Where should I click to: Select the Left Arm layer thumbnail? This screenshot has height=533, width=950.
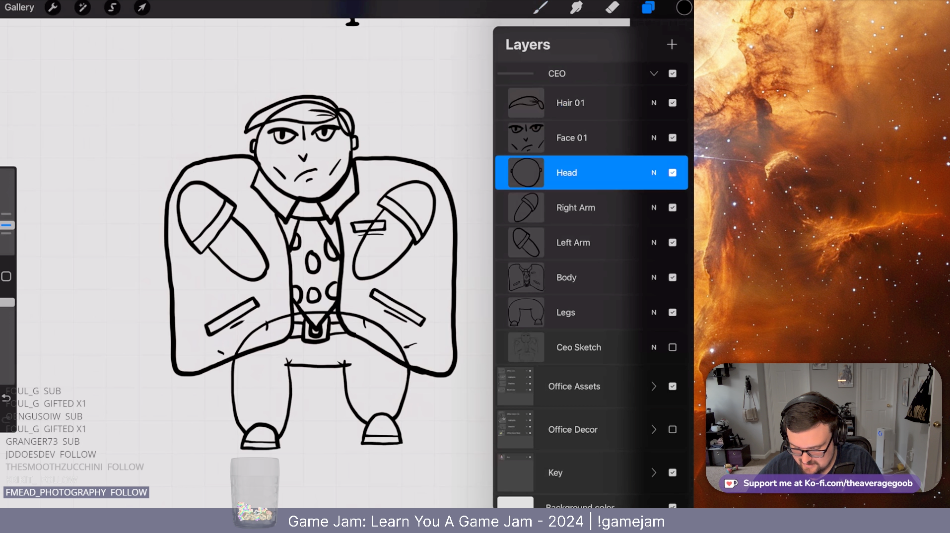coord(526,243)
